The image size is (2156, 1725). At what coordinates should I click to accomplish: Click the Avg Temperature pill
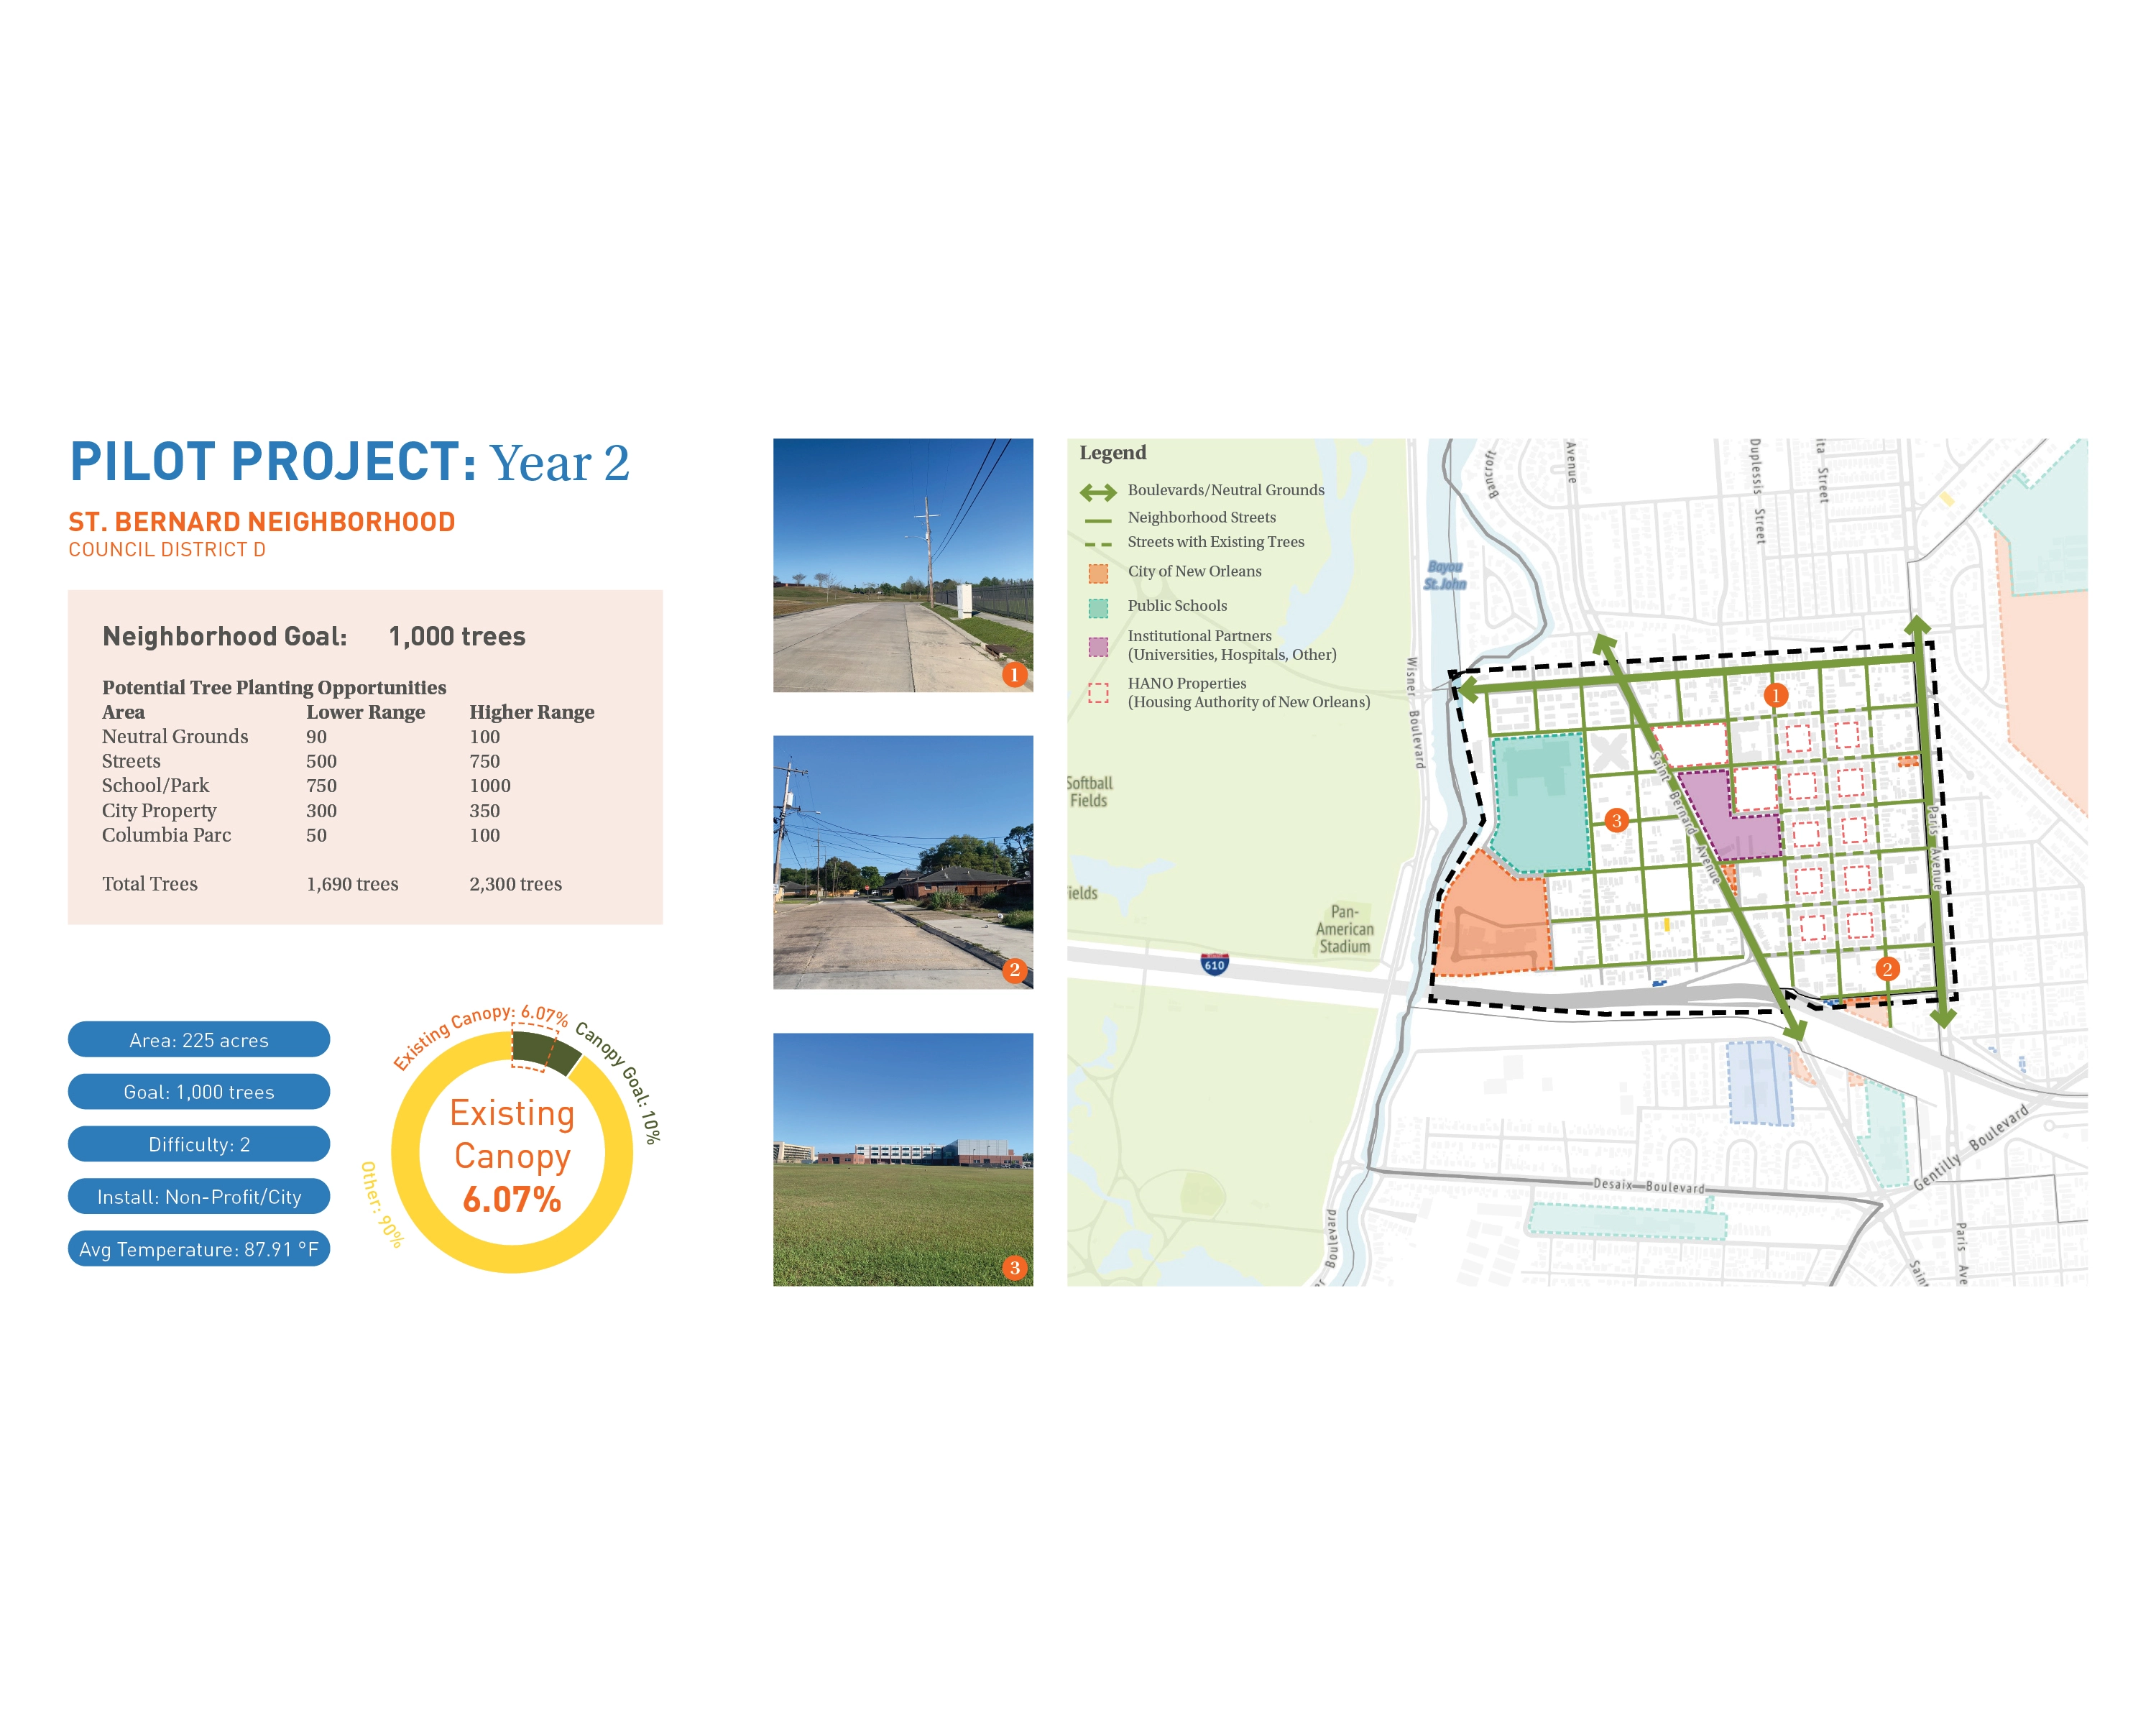coord(199,1248)
